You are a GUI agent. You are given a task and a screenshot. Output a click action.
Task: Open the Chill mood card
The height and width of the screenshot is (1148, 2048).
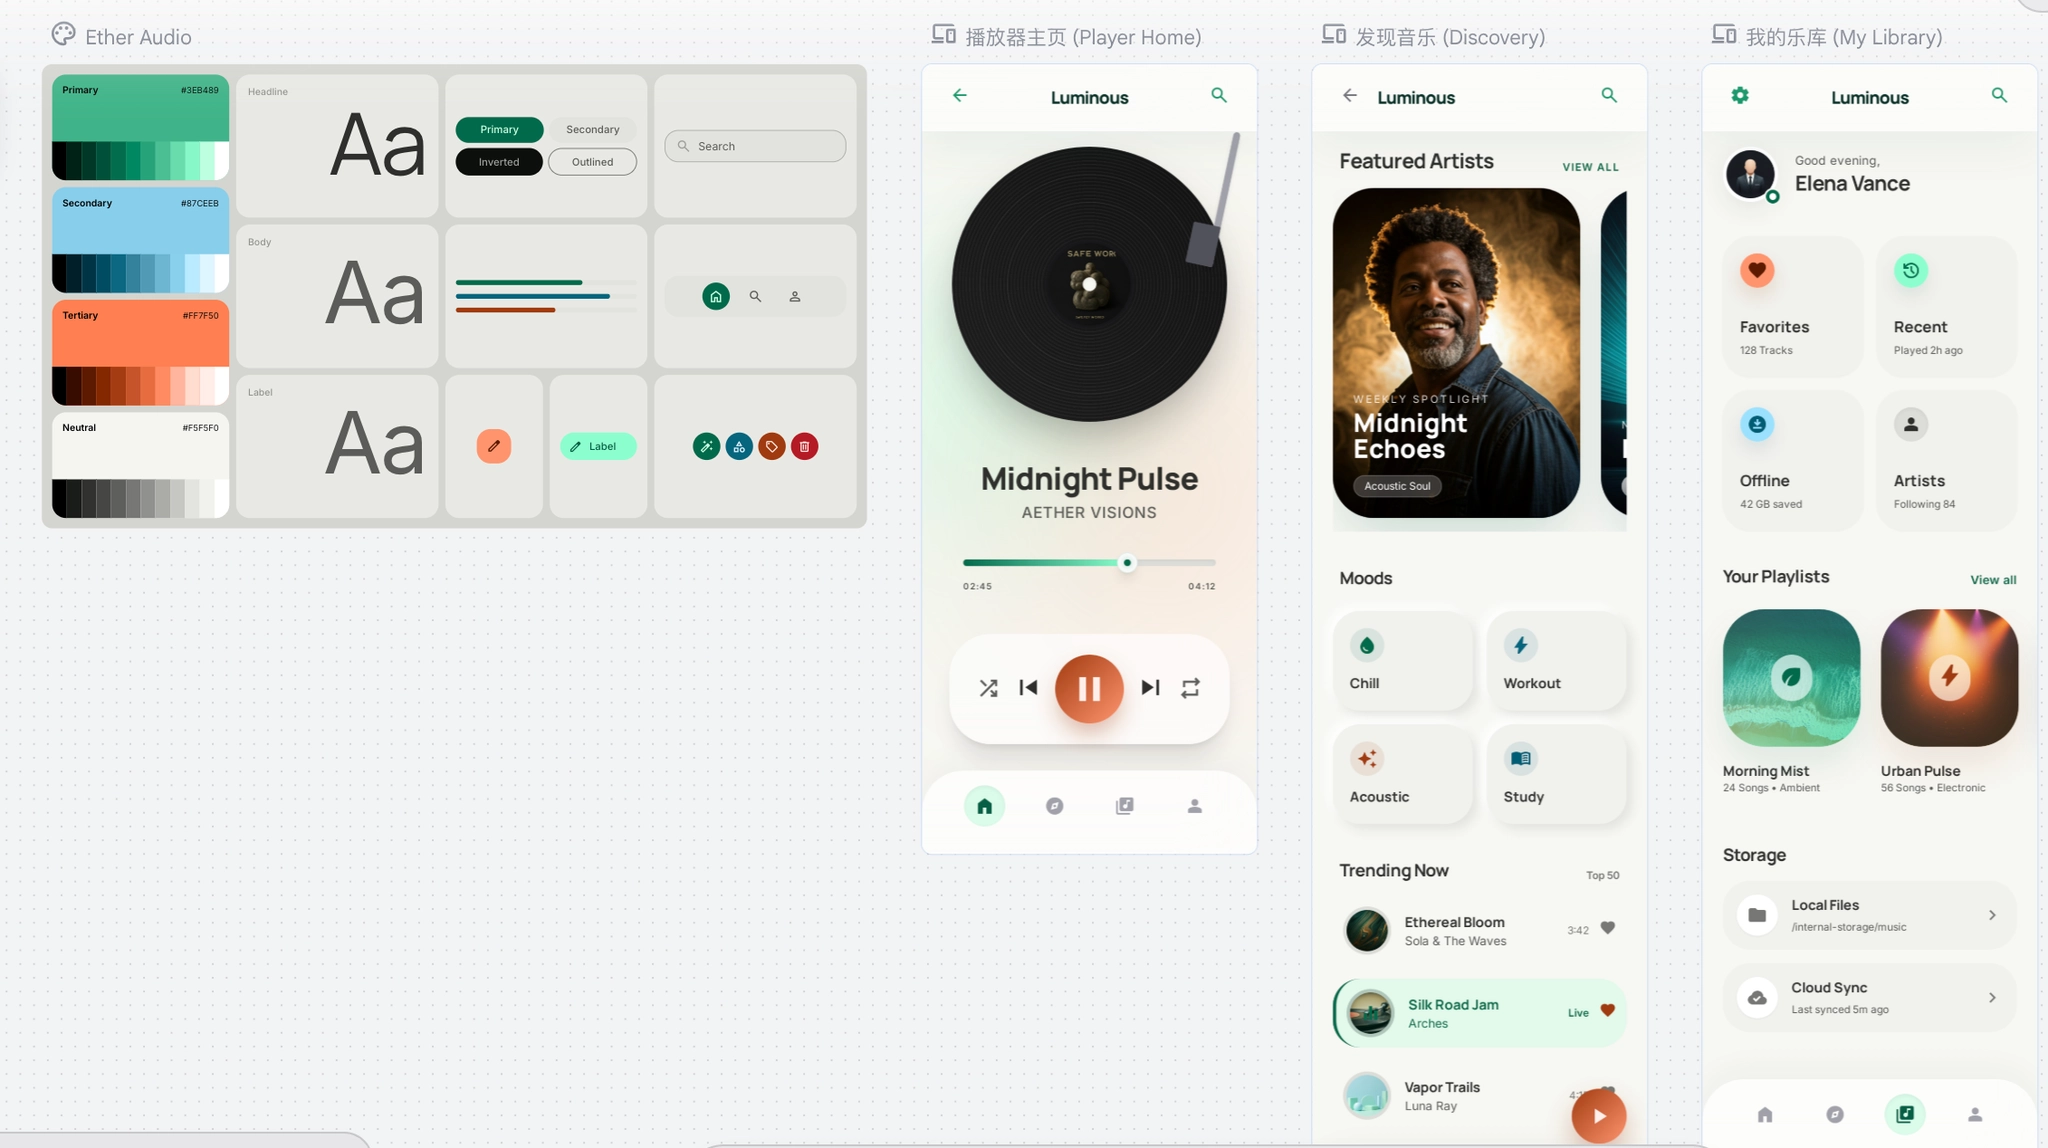[1402, 661]
